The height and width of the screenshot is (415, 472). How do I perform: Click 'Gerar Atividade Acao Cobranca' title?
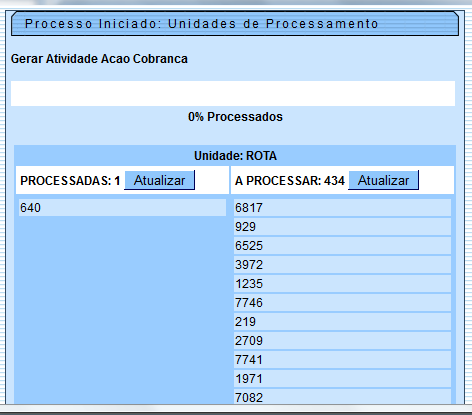(x=99, y=59)
